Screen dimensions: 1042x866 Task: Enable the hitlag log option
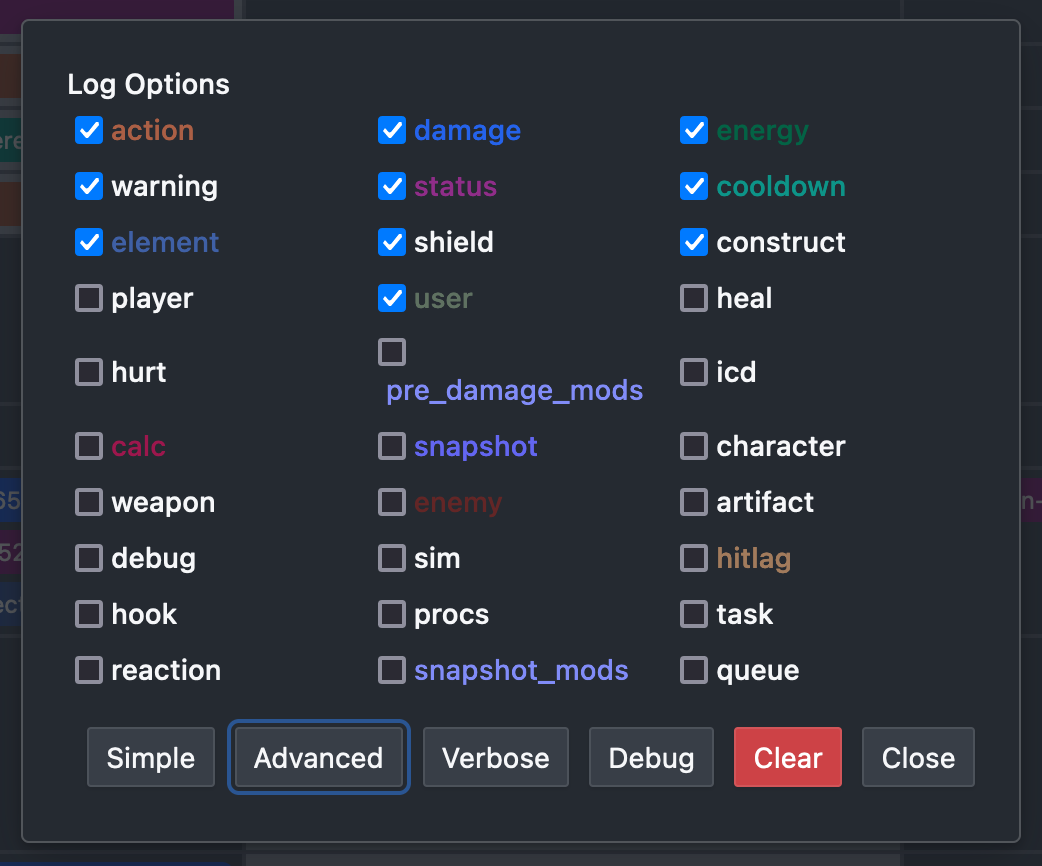tap(694, 558)
